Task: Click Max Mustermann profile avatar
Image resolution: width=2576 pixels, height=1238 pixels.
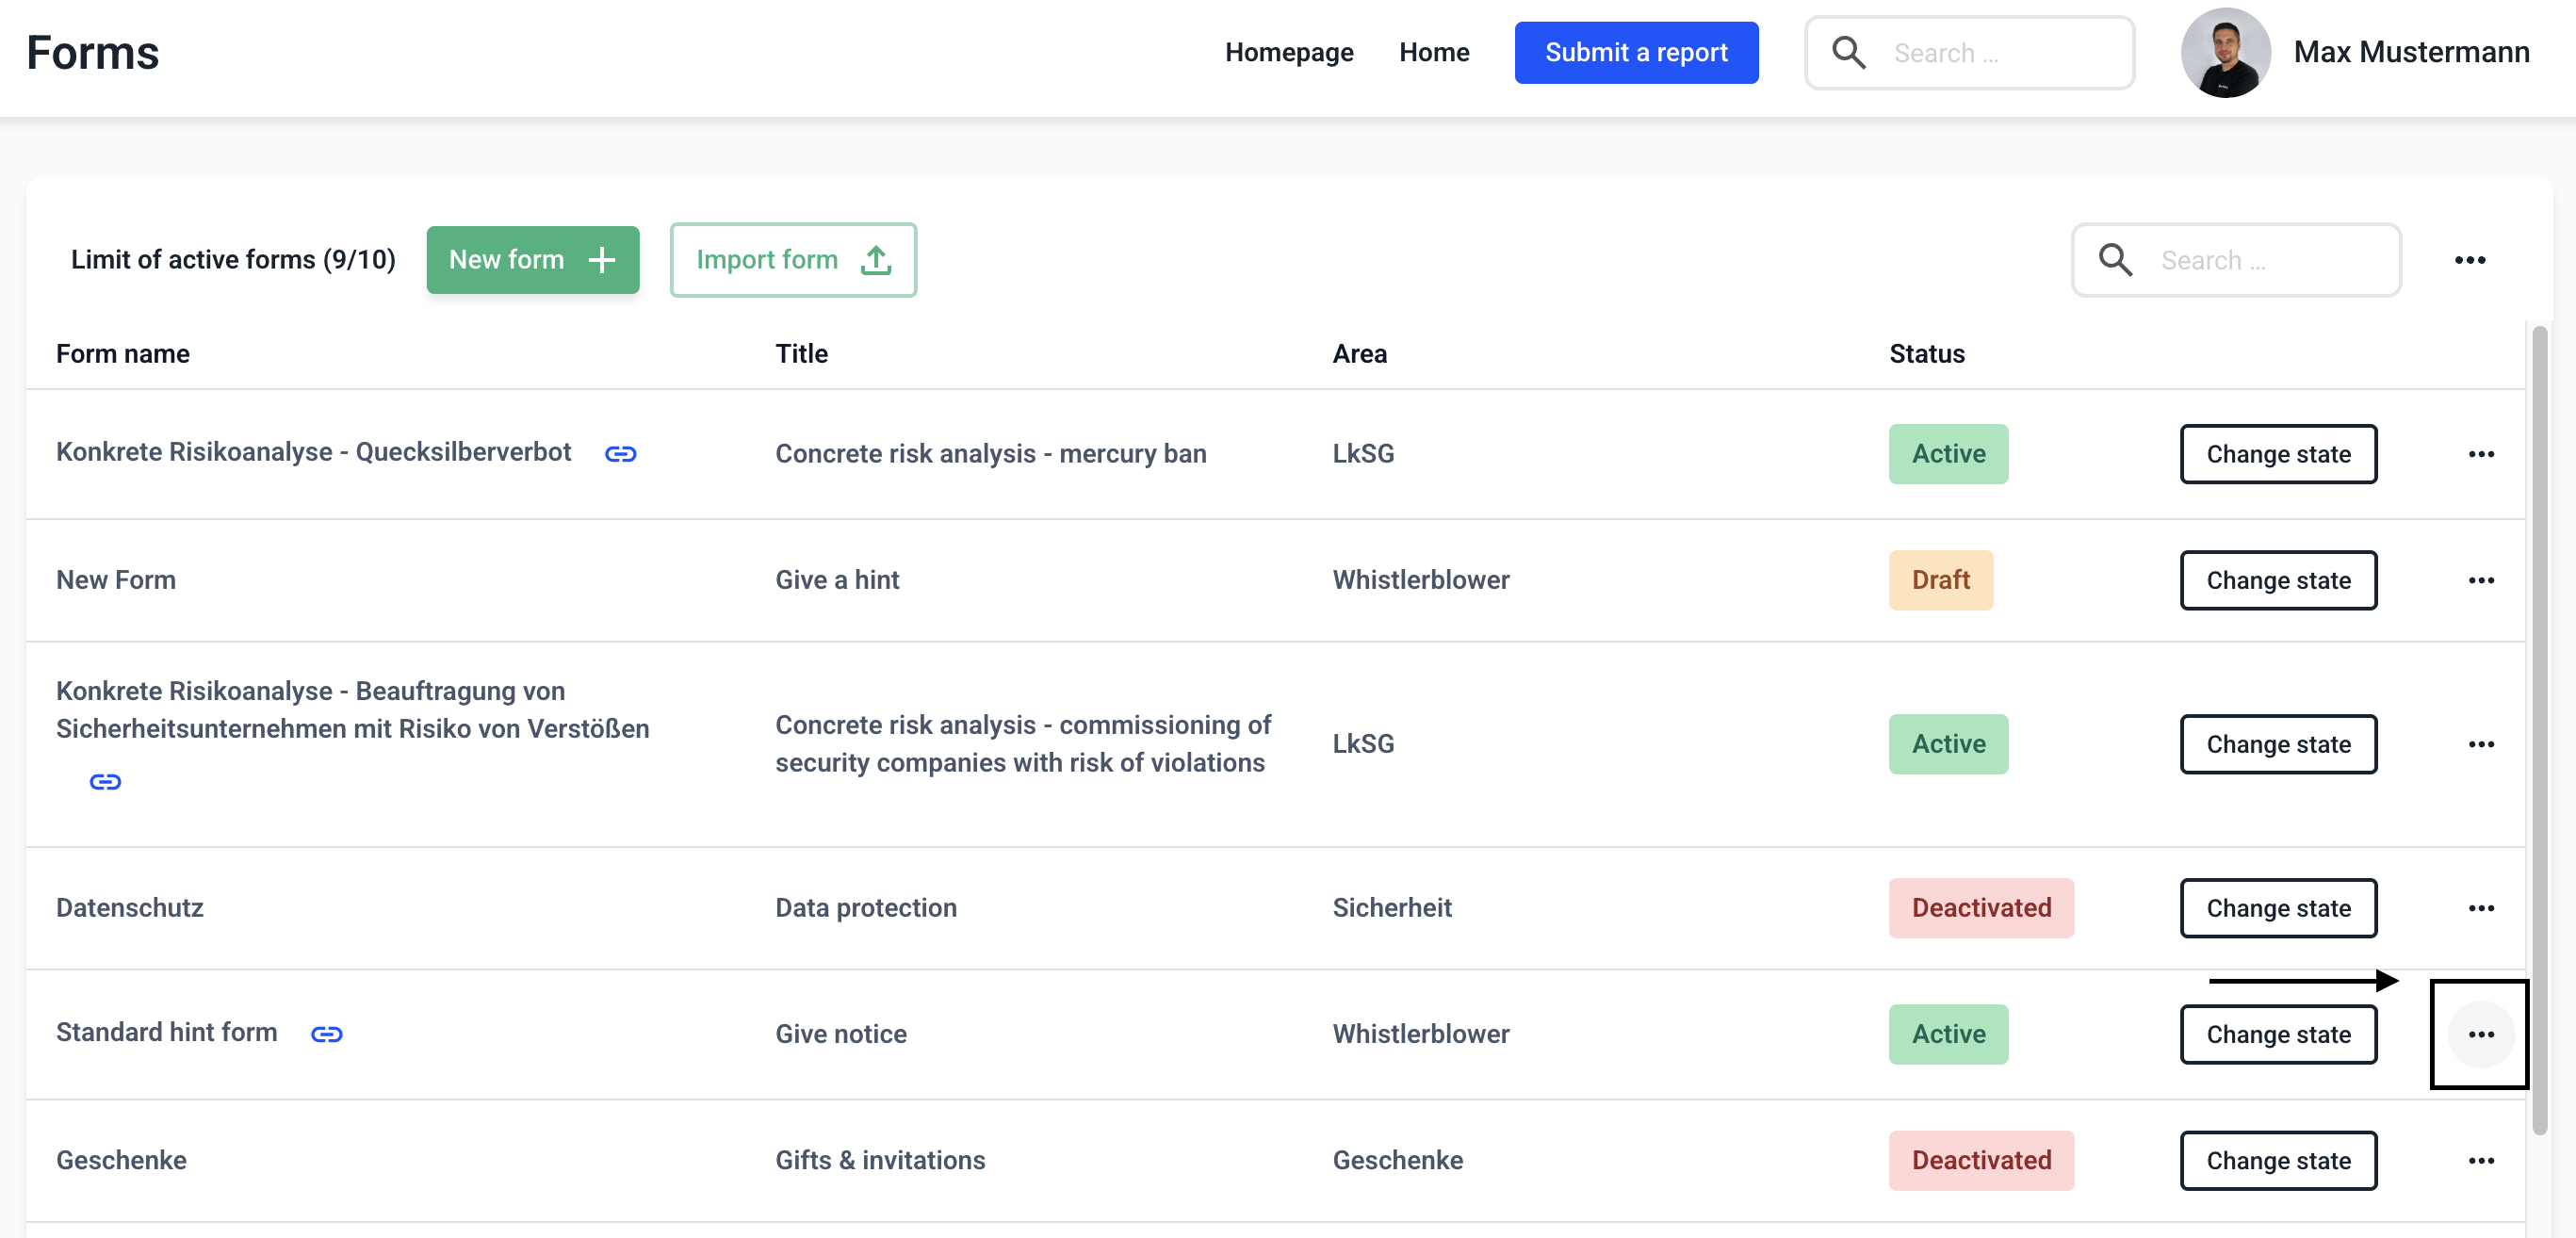Action: [x=2225, y=52]
